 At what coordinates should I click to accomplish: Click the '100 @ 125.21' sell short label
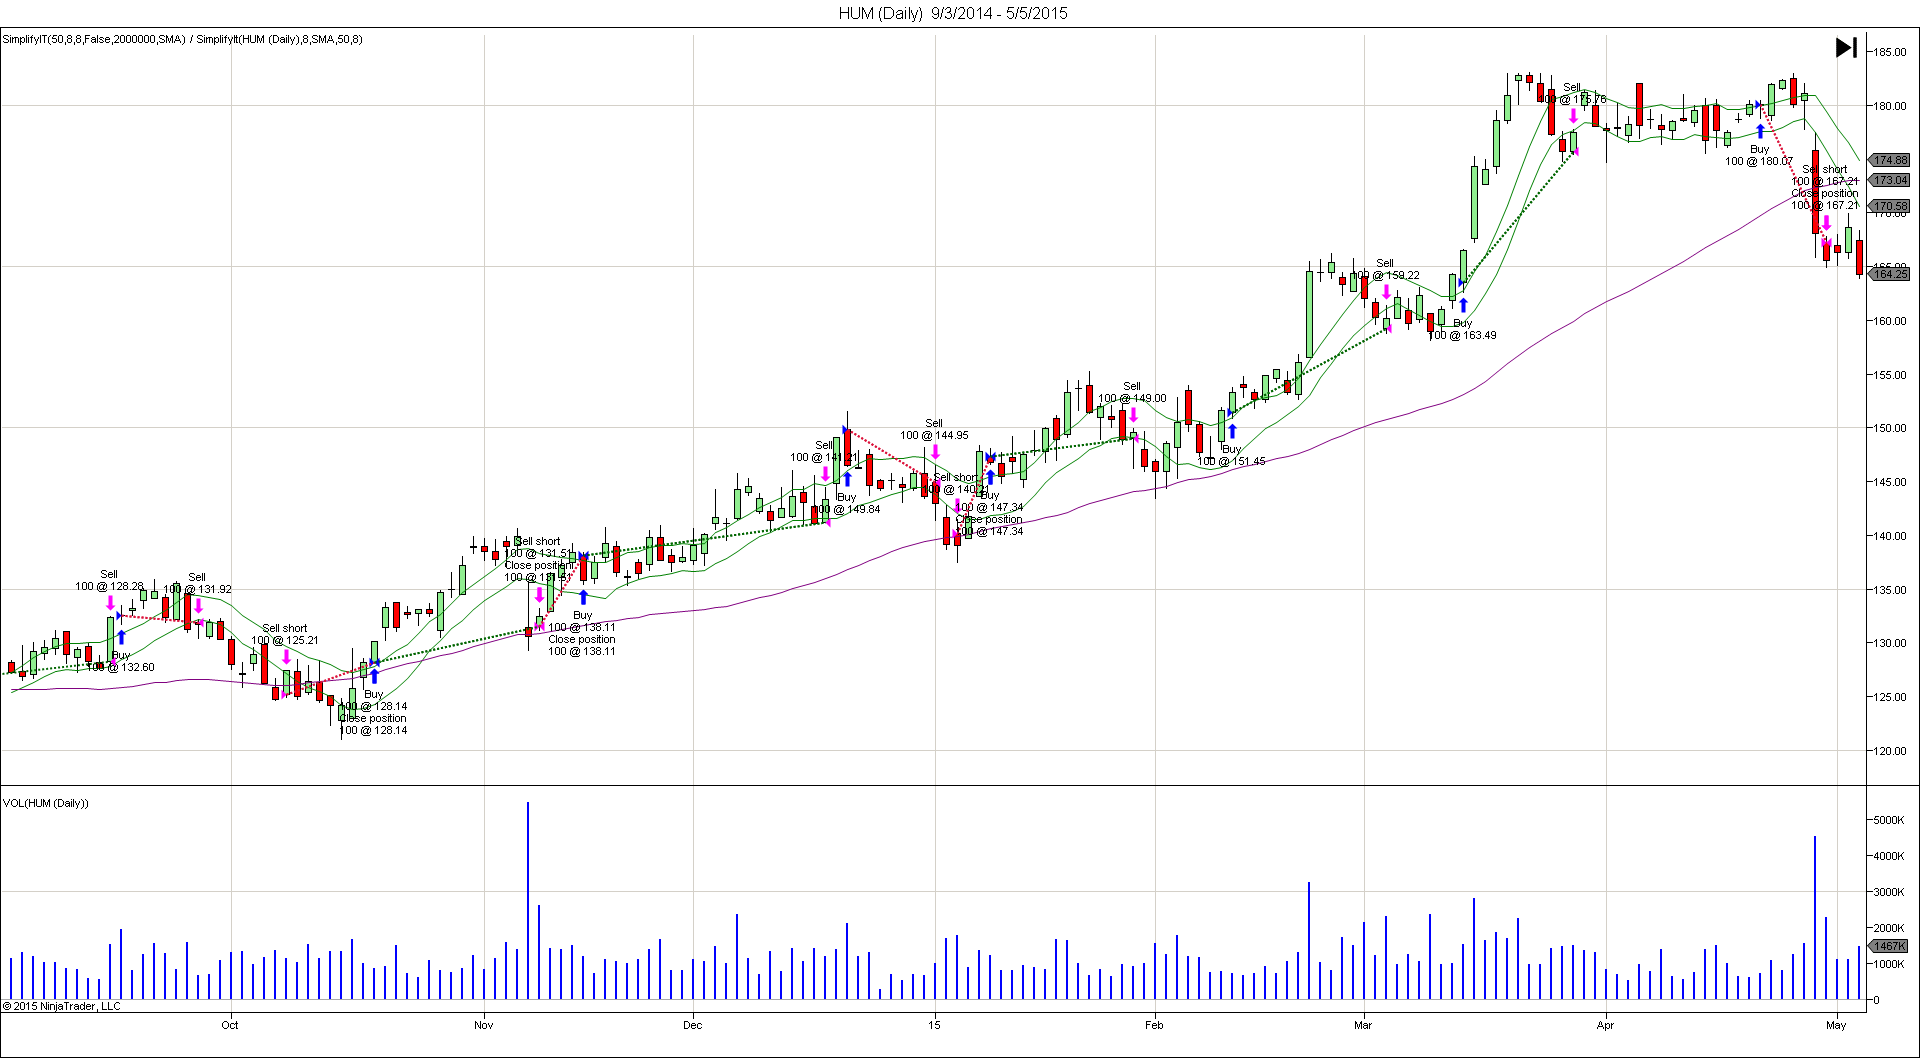tap(285, 640)
